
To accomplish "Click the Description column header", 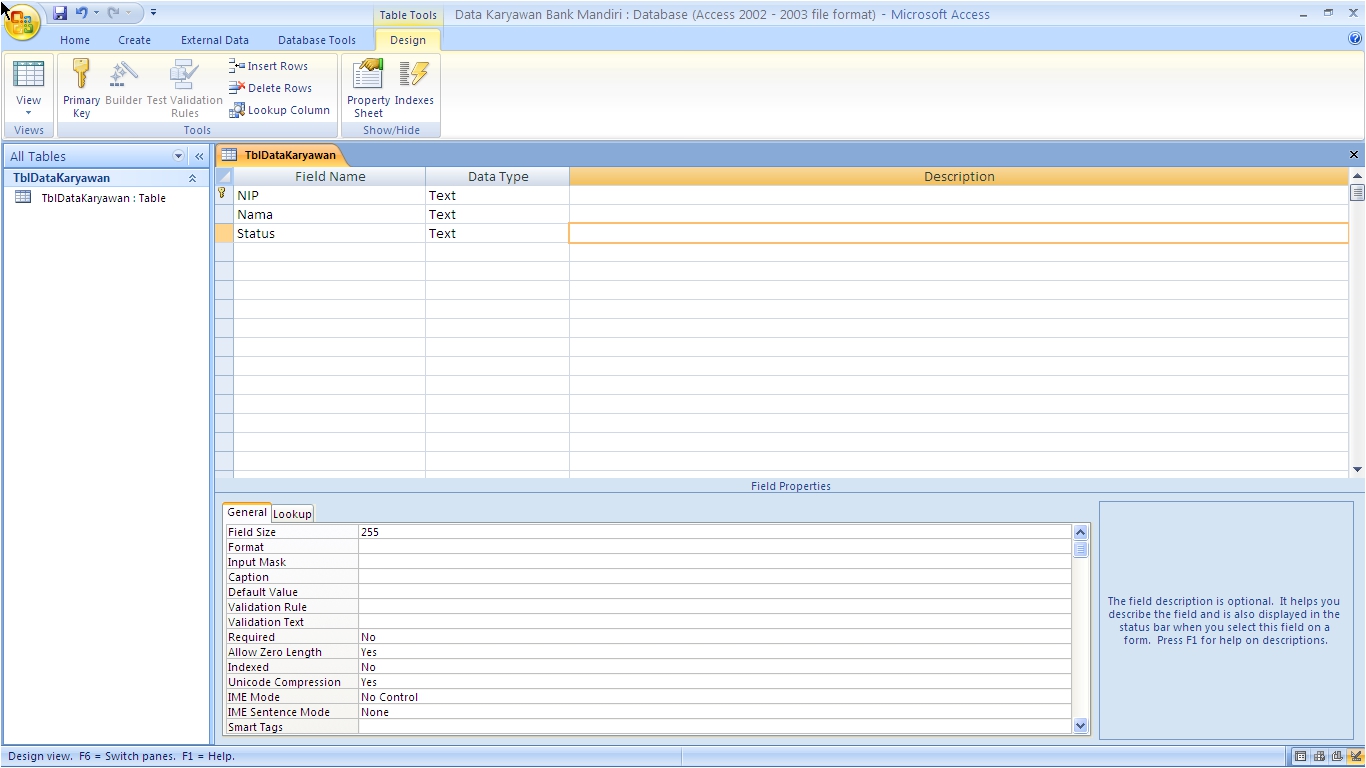I will pyautogui.click(x=958, y=176).
